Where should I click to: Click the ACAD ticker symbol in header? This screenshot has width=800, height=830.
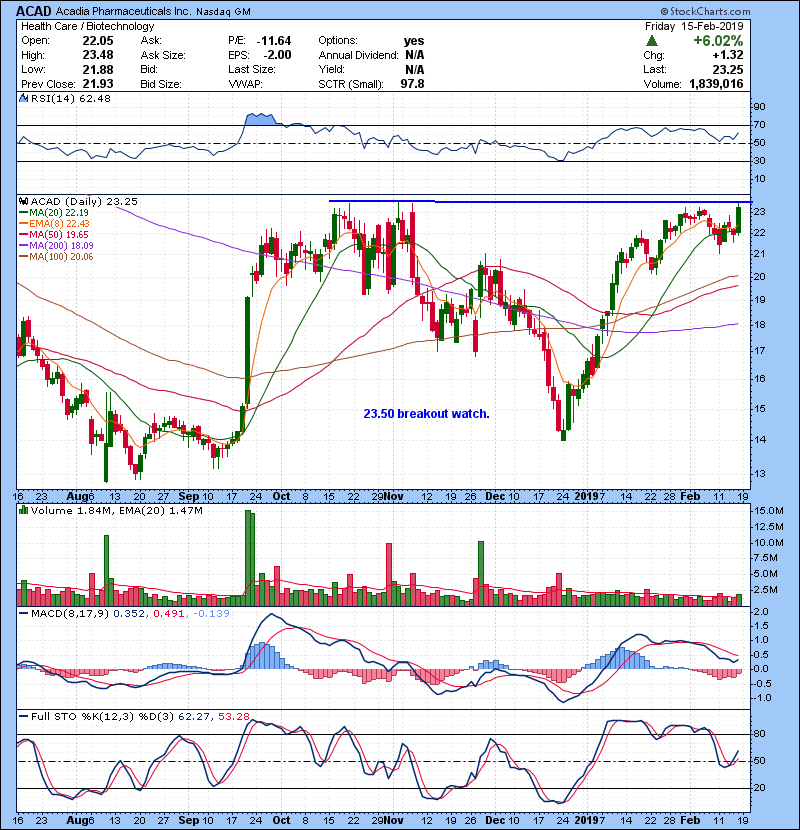[x=33, y=11]
